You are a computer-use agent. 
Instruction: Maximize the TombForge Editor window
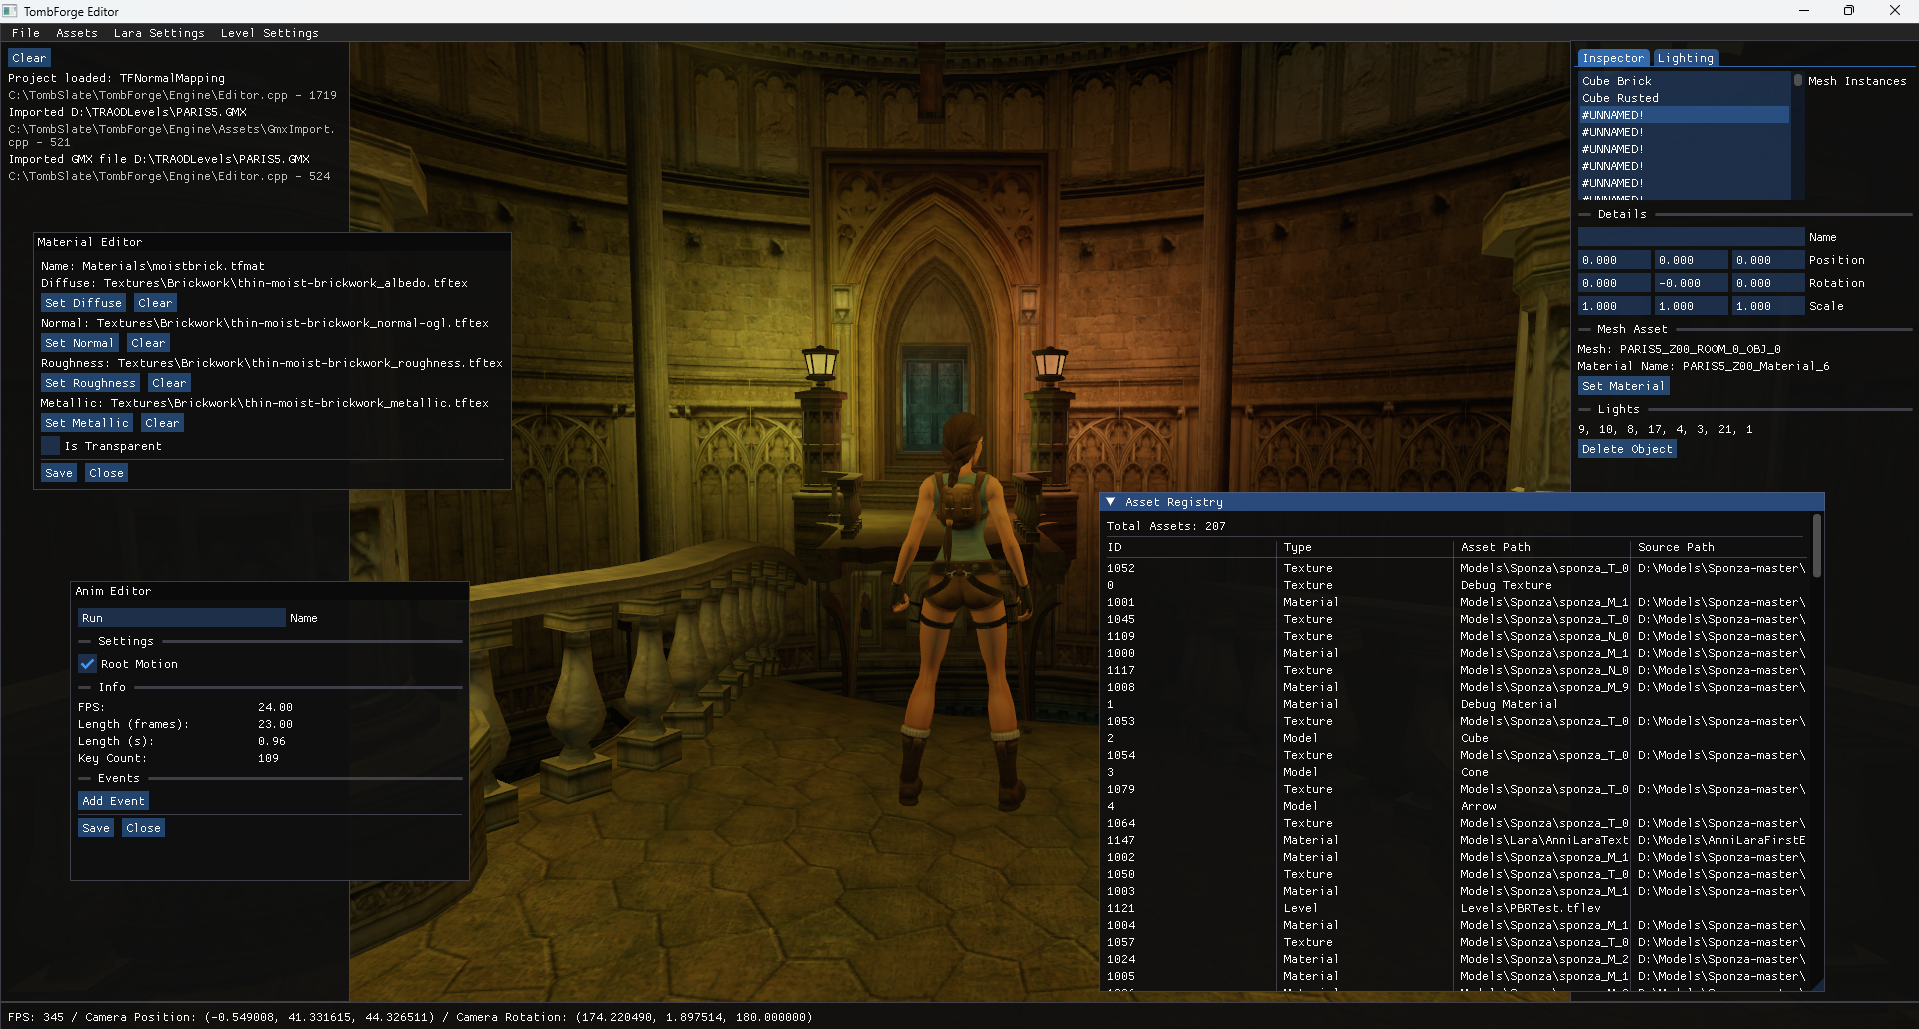pos(1849,11)
